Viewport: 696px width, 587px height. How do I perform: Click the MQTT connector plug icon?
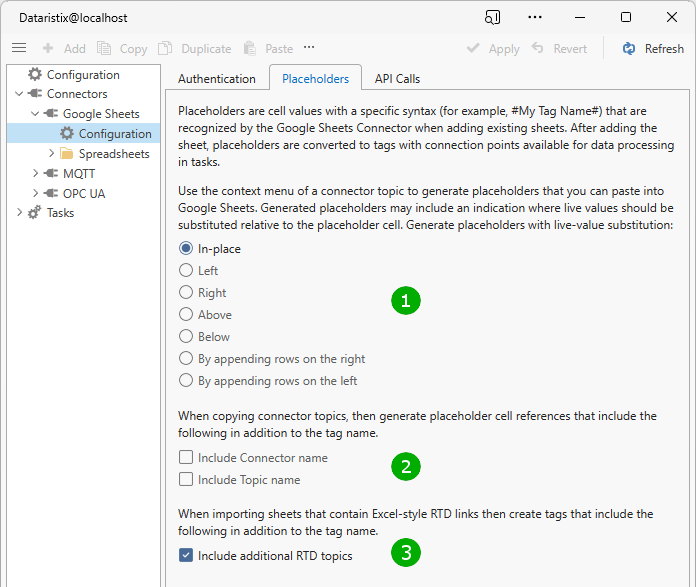[x=51, y=173]
